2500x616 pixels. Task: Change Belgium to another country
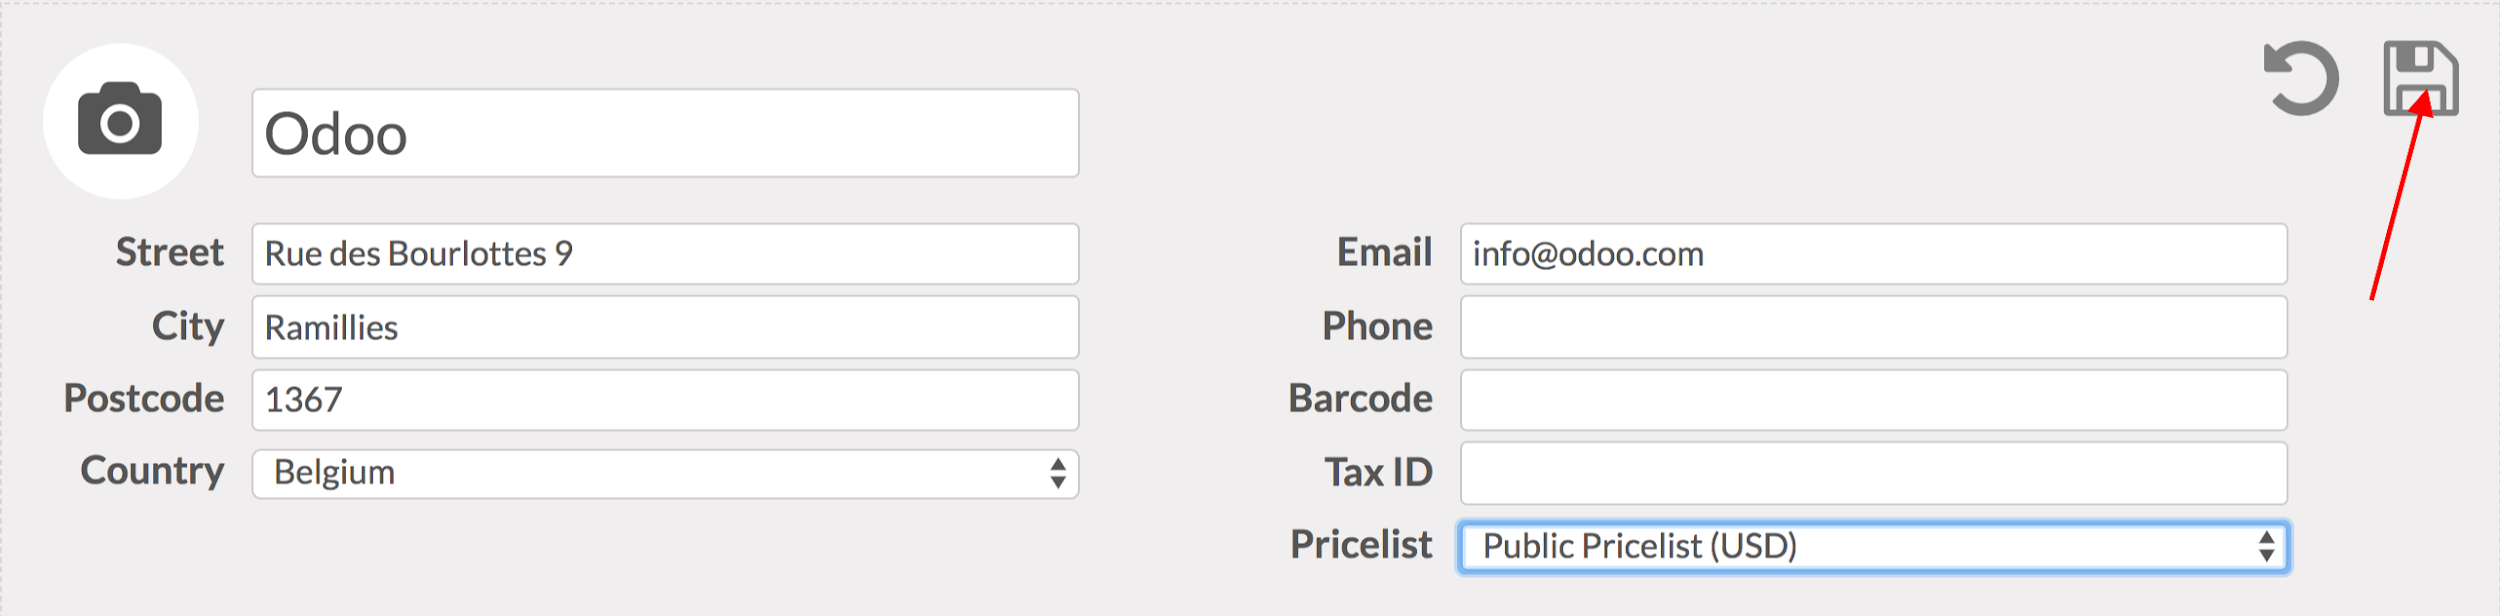click(x=660, y=471)
